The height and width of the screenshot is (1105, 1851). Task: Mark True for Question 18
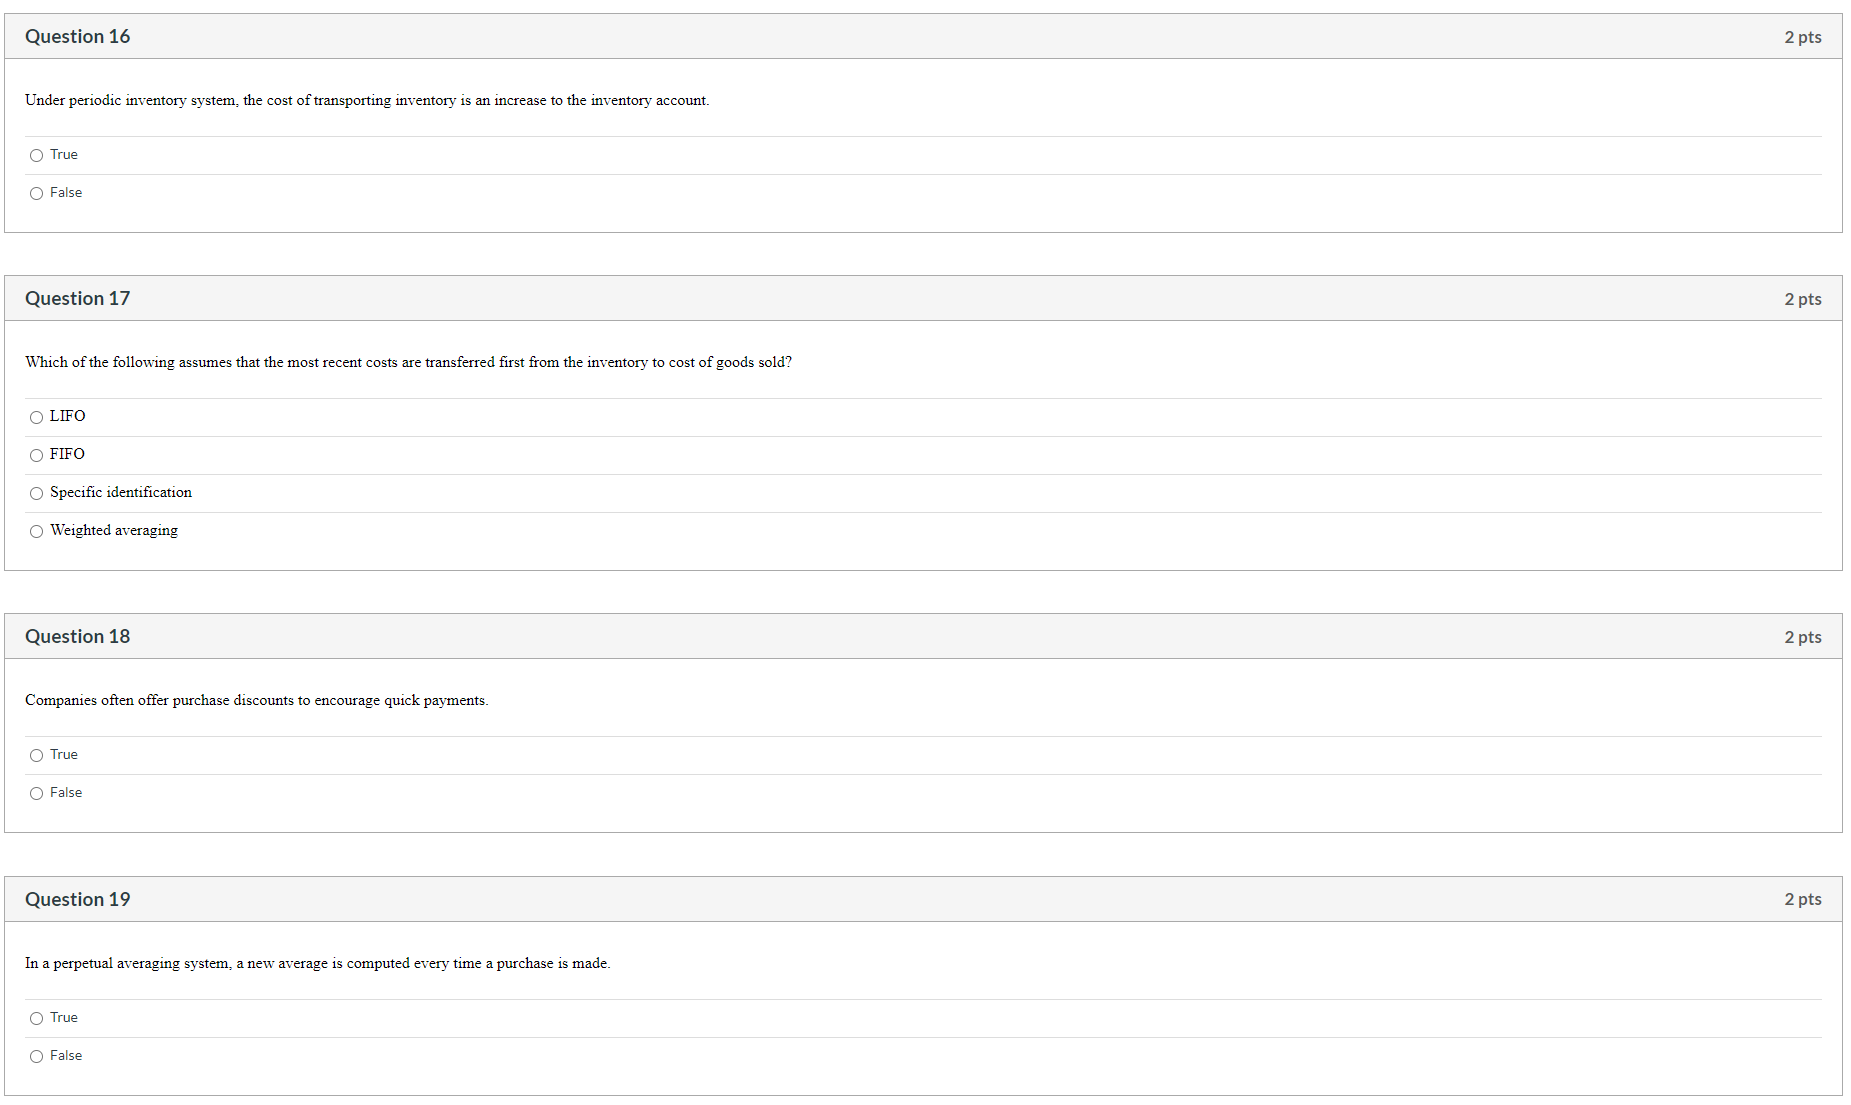point(36,755)
